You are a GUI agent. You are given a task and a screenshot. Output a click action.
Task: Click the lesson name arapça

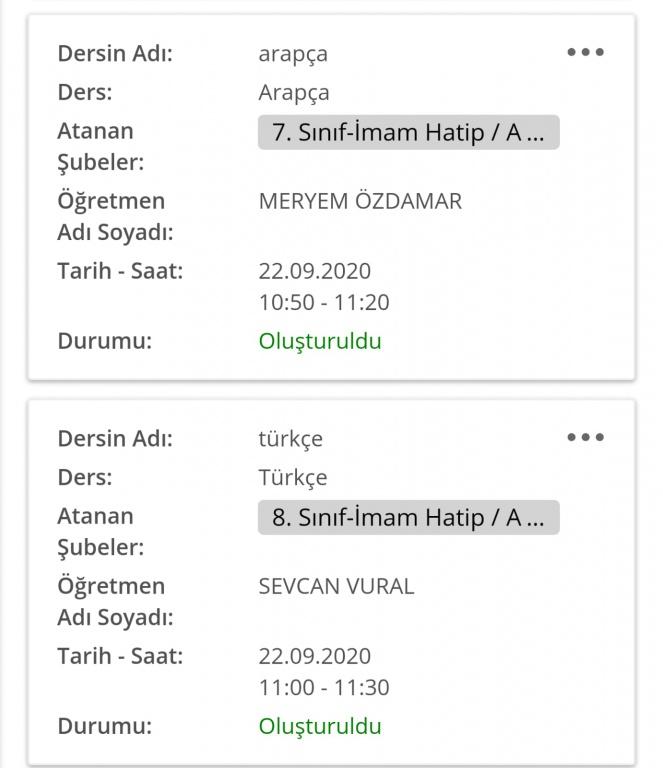(293, 54)
